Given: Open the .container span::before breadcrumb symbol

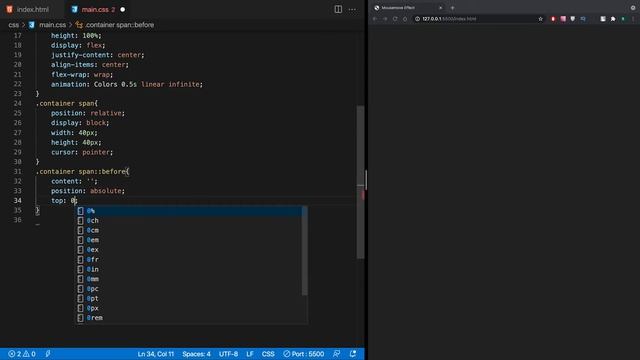Looking at the screenshot, I should (120, 25).
